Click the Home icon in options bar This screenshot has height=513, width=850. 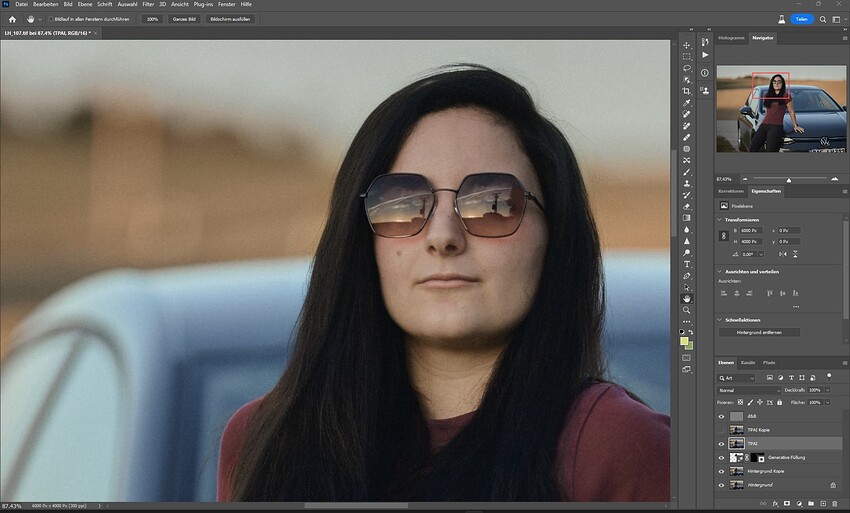10,19
